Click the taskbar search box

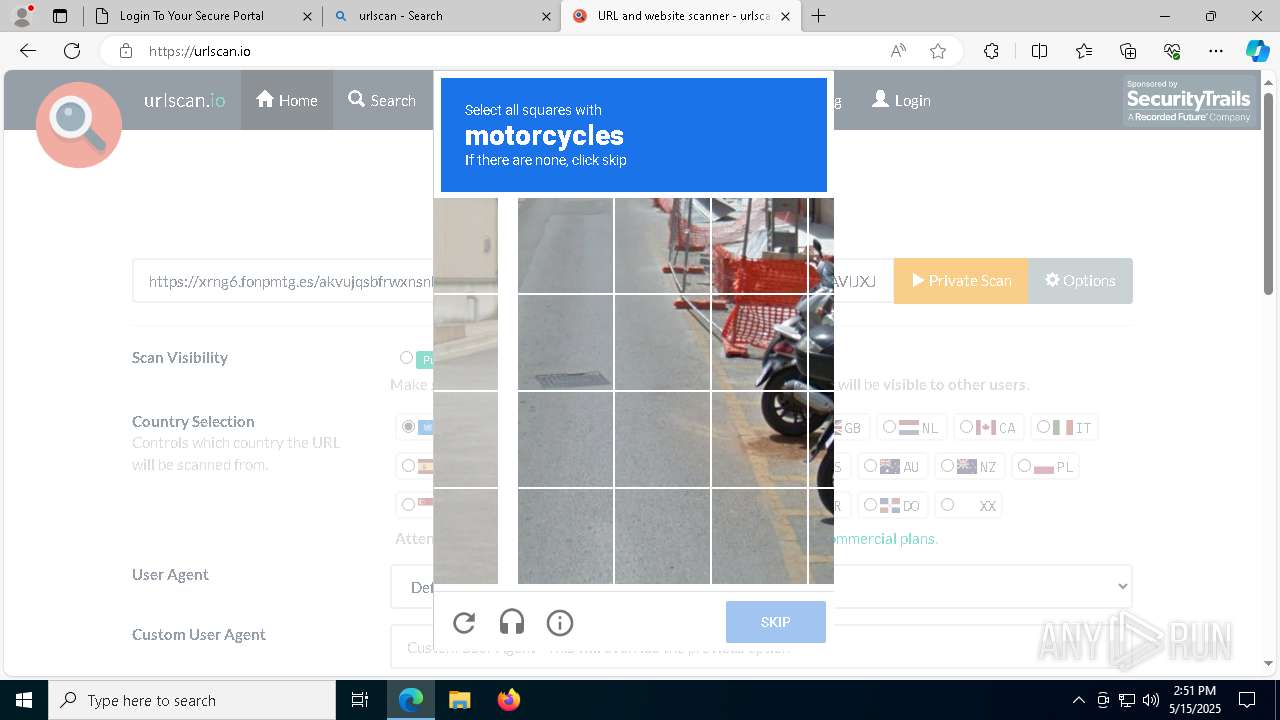pyautogui.click(x=192, y=700)
